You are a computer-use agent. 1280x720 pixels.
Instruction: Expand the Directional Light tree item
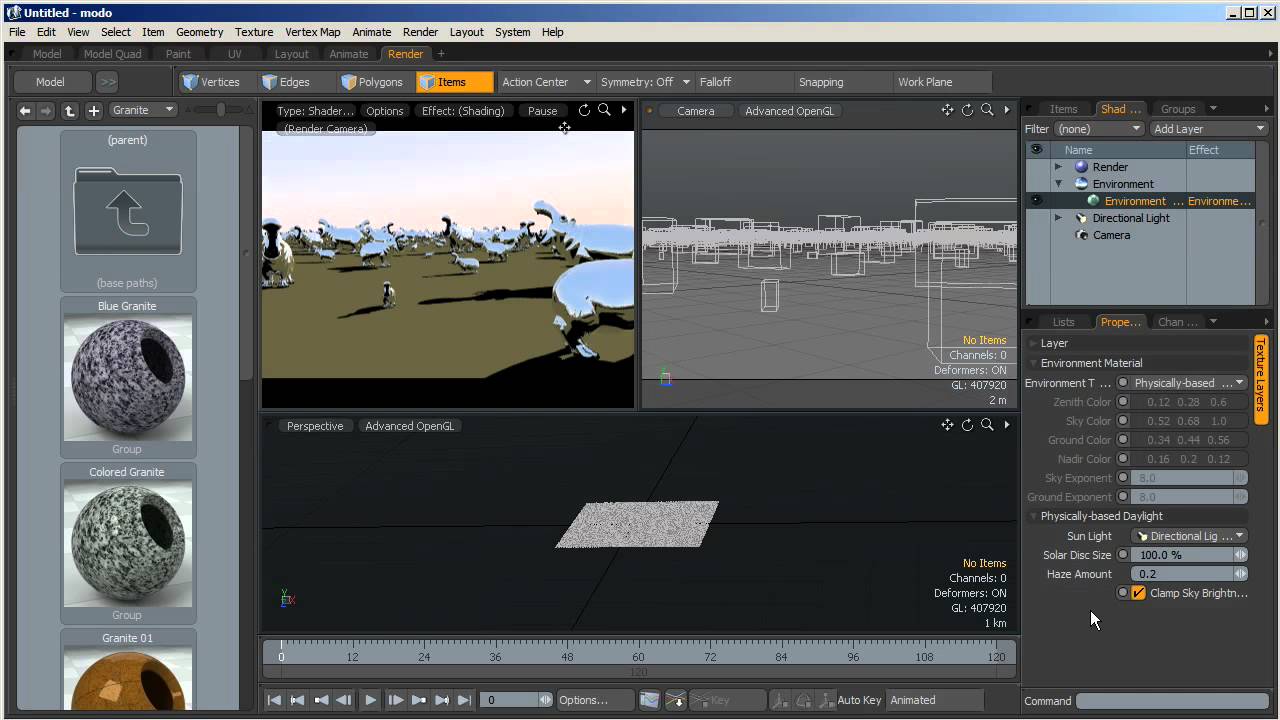click(x=1058, y=218)
